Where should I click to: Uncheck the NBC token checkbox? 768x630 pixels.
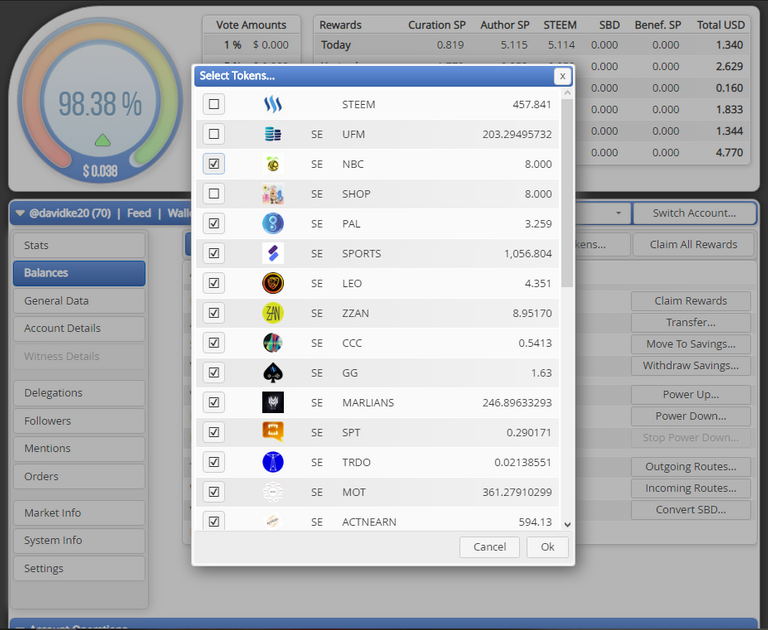tap(214, 164)
